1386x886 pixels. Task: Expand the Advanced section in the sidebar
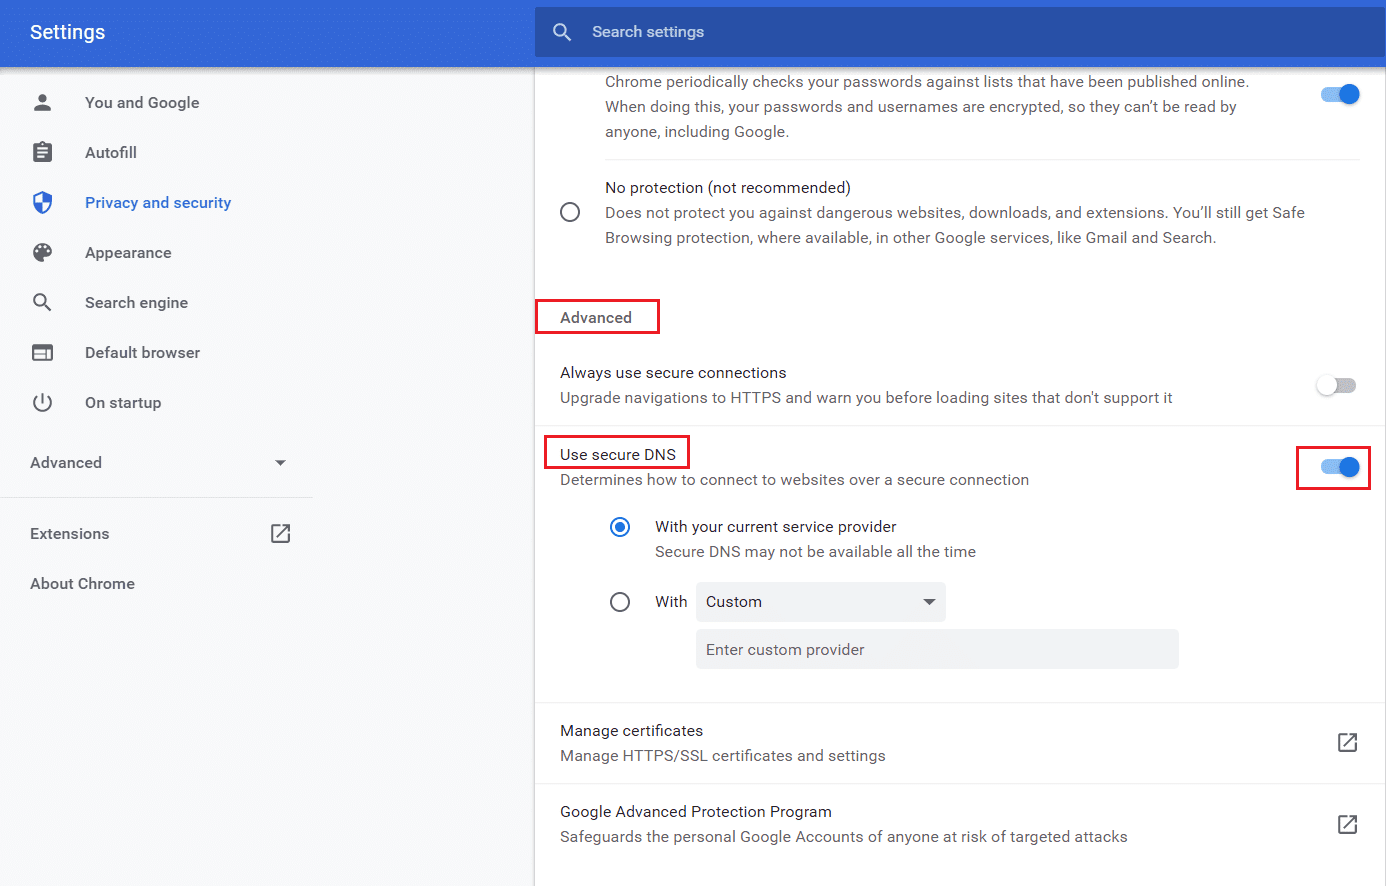click(280, 462)
